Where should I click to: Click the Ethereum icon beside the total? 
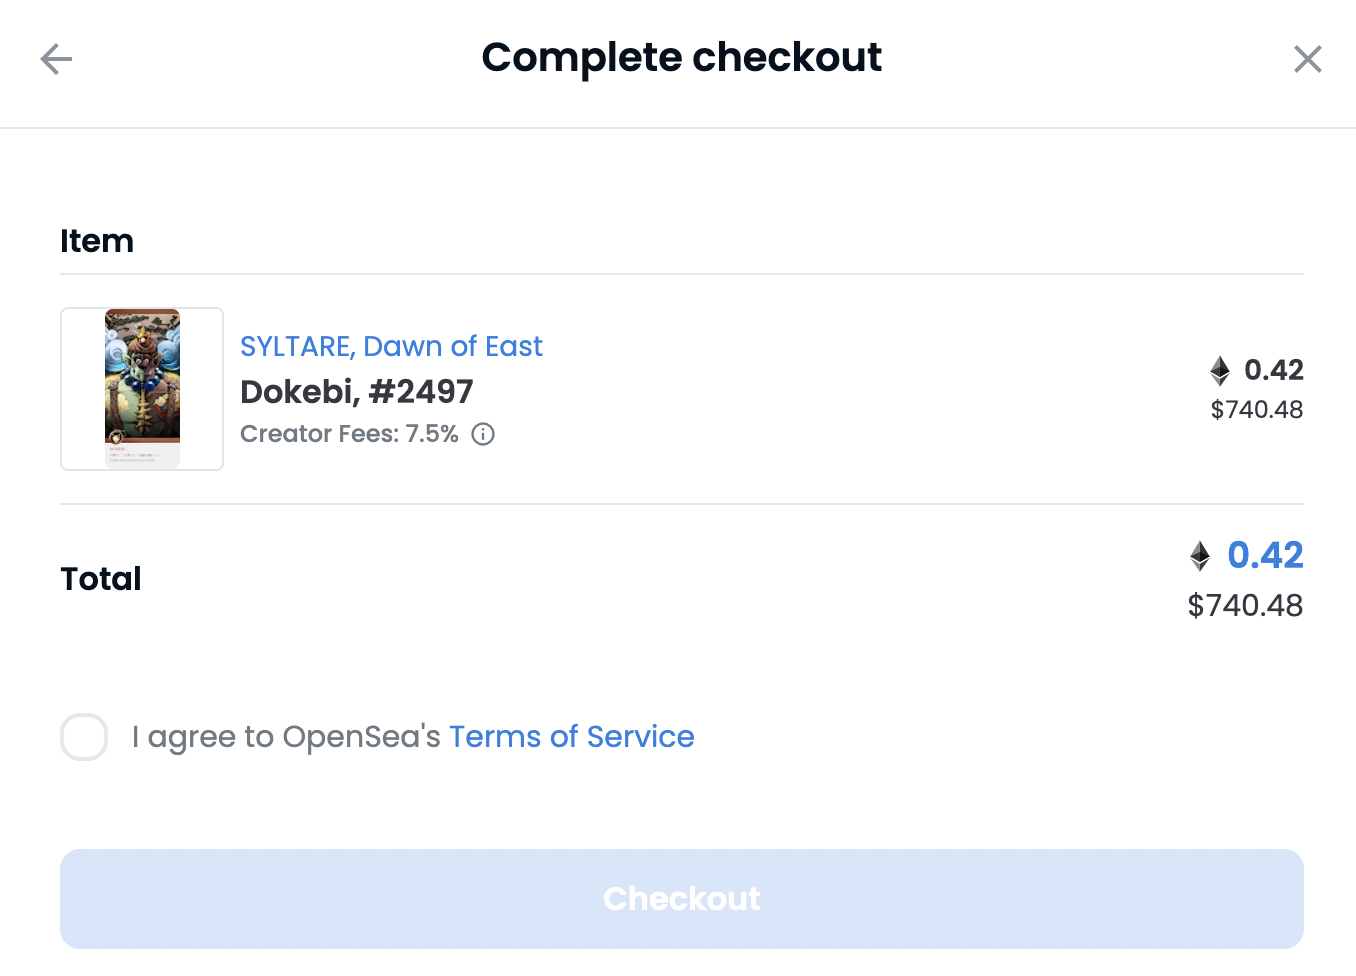coord(1200,556)
